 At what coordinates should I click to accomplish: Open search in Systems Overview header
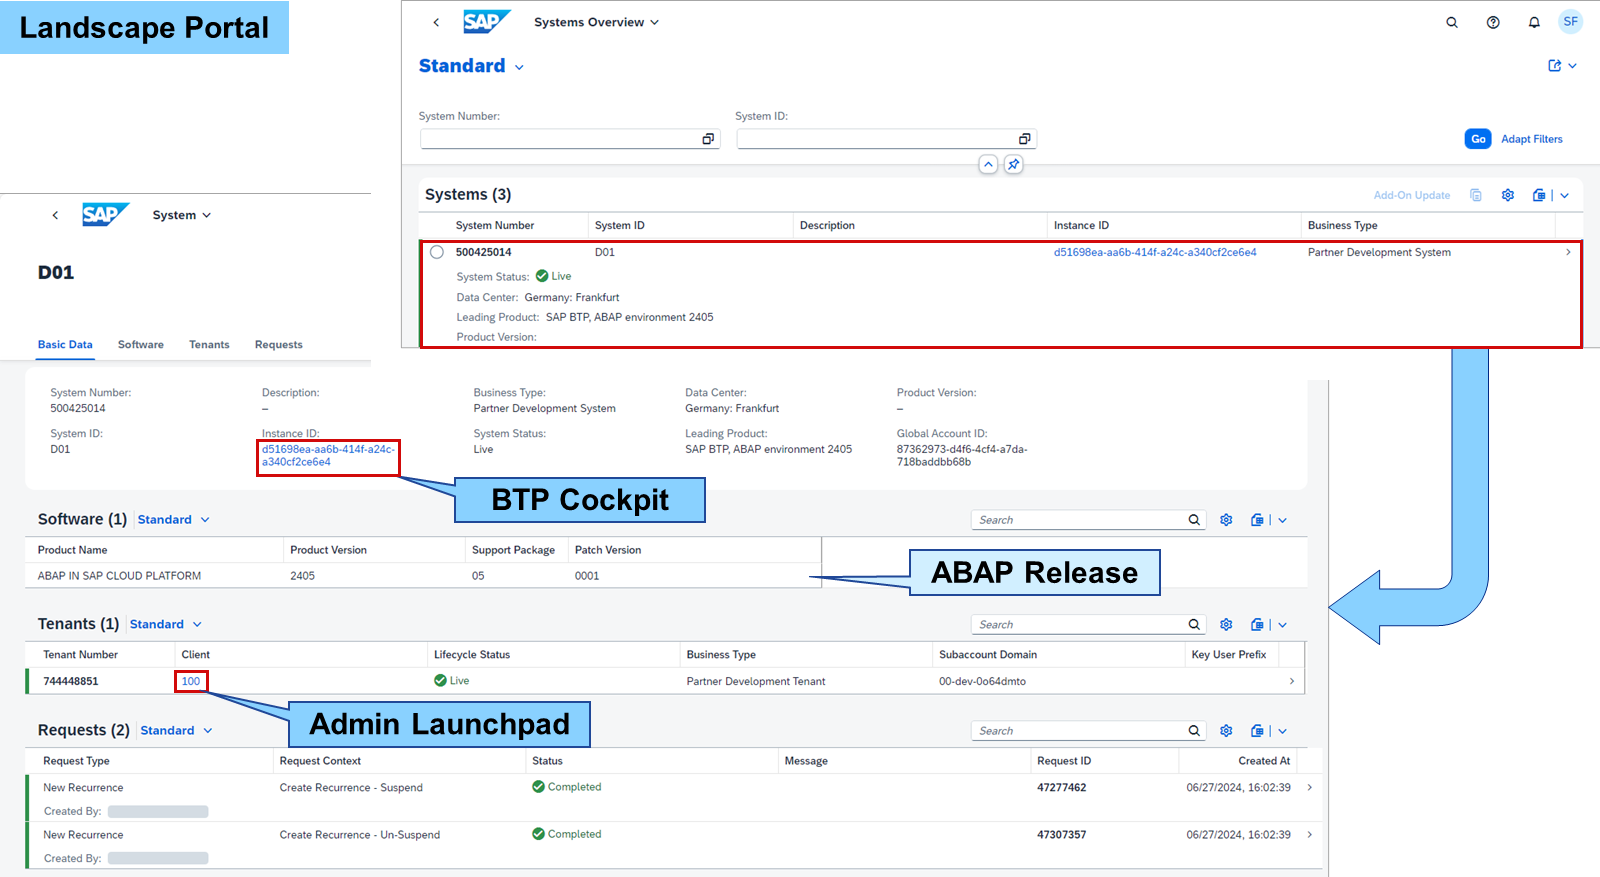coord(1452,22)
